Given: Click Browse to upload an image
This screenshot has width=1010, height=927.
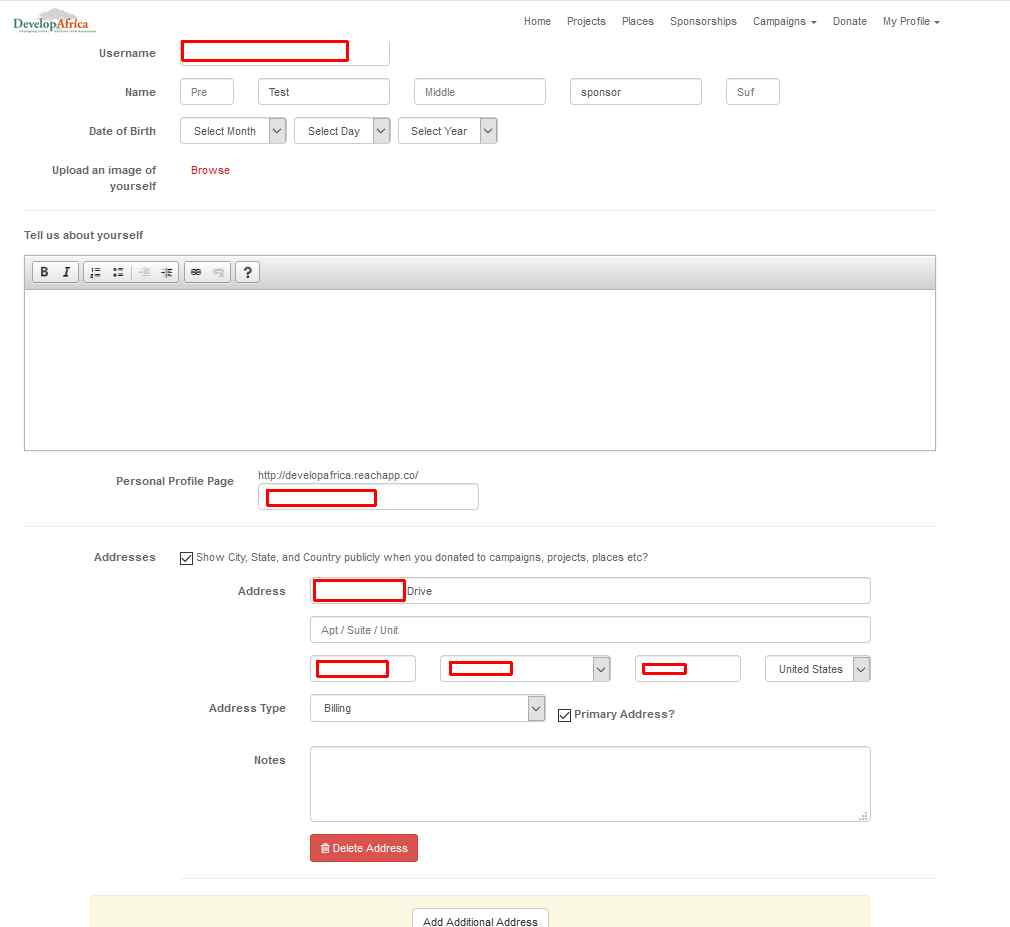Looking at the screenshot, I should tap(210, 170).
